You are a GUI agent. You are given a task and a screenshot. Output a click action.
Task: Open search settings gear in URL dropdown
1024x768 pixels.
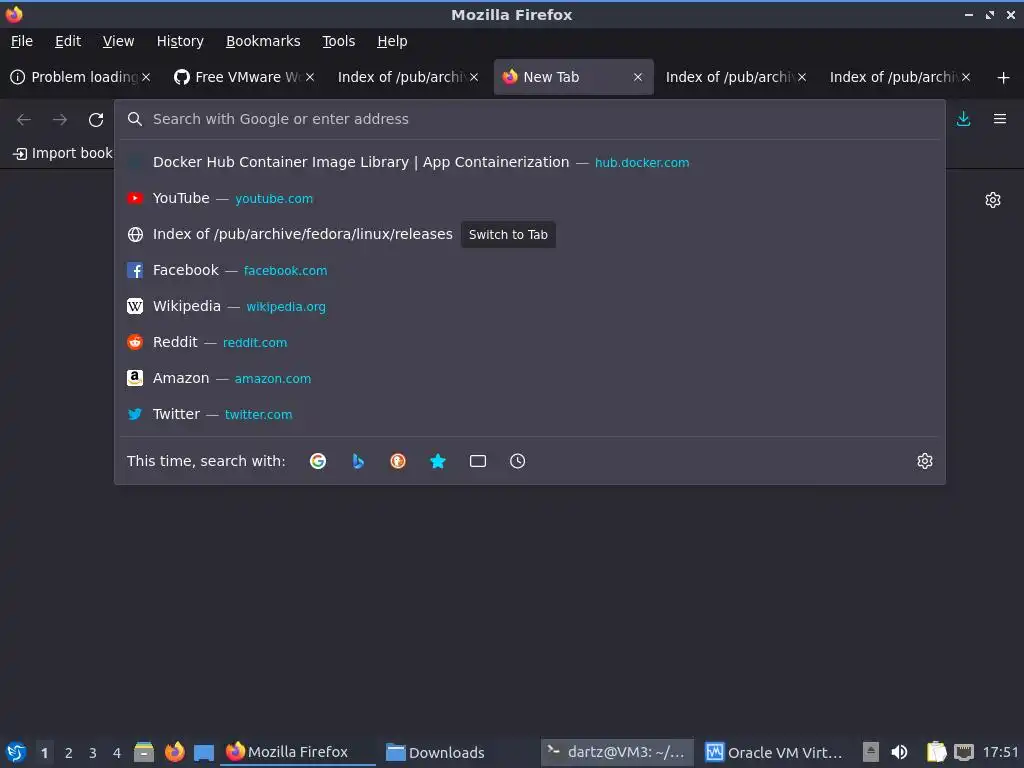pyautogui.click(x=925, y=461)
